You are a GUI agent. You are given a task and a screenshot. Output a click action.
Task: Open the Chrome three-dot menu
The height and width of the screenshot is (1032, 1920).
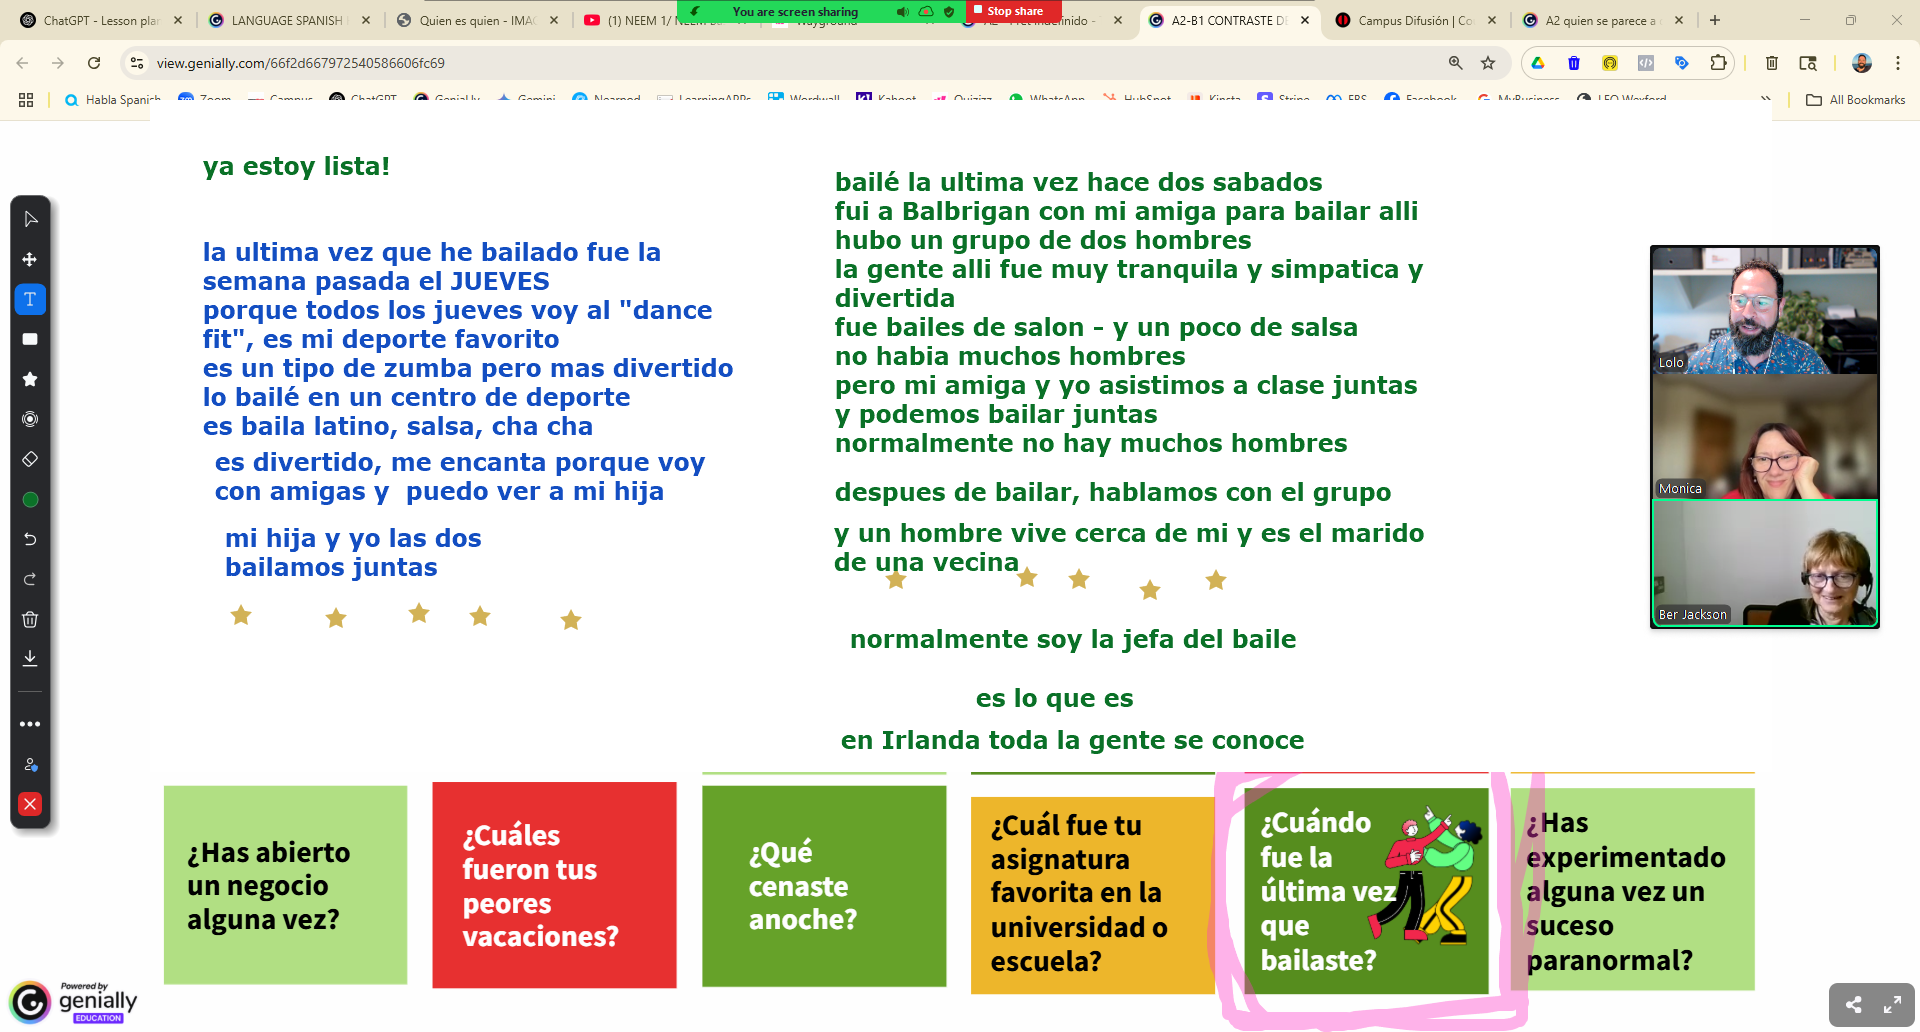coord(1898,63)
